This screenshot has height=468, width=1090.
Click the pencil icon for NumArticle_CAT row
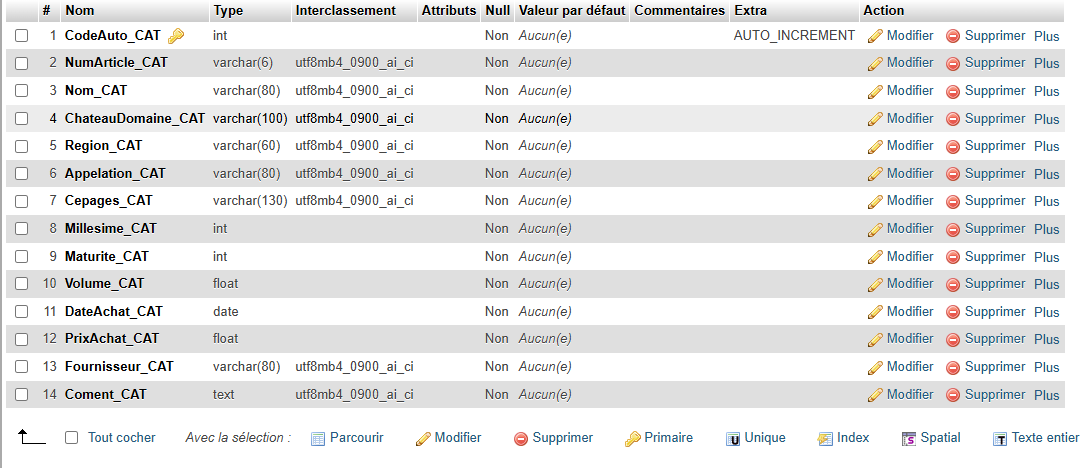pos(875,64)
